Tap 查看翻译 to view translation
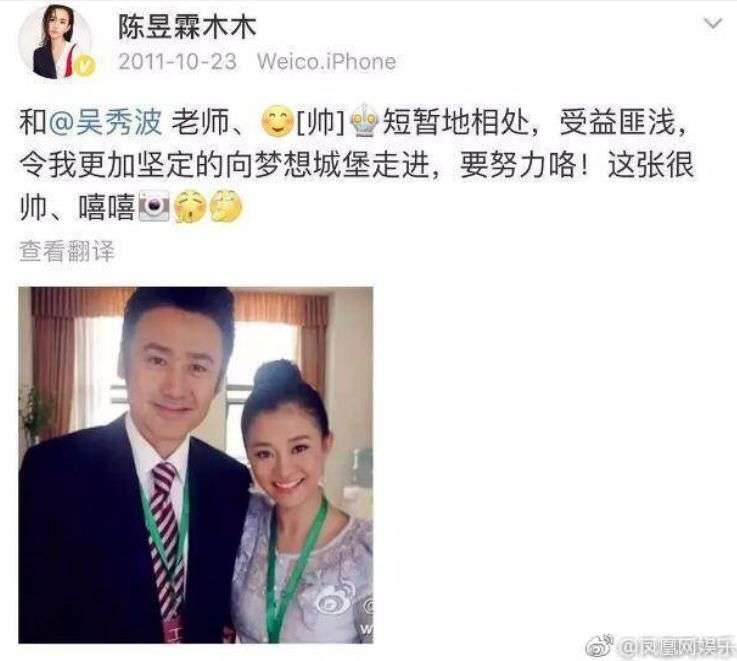The height and width of the screenshot is (661, 737). (67, 251)
